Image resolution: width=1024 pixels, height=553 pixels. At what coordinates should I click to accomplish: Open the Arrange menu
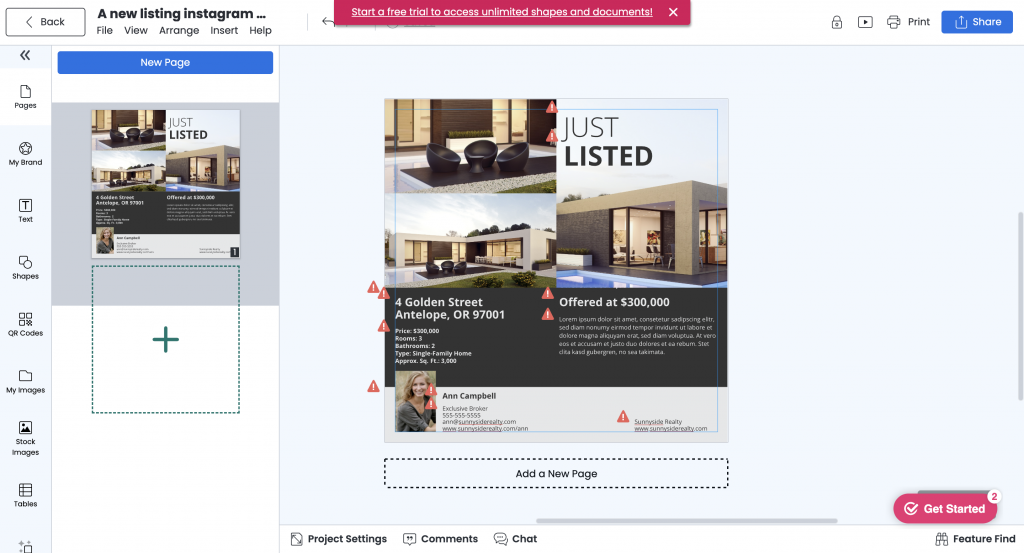click(x=179, y=31)
